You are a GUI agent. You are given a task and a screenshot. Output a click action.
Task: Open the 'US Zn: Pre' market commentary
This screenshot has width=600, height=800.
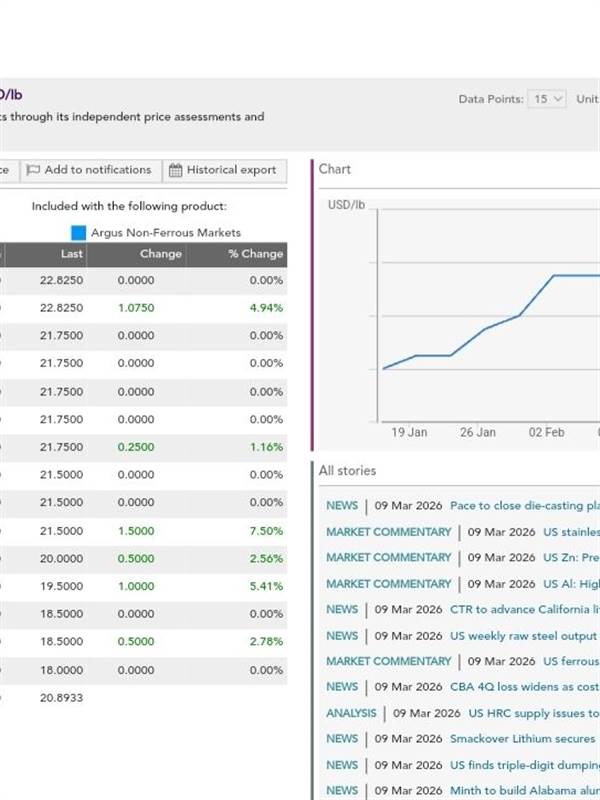[571, 558]
